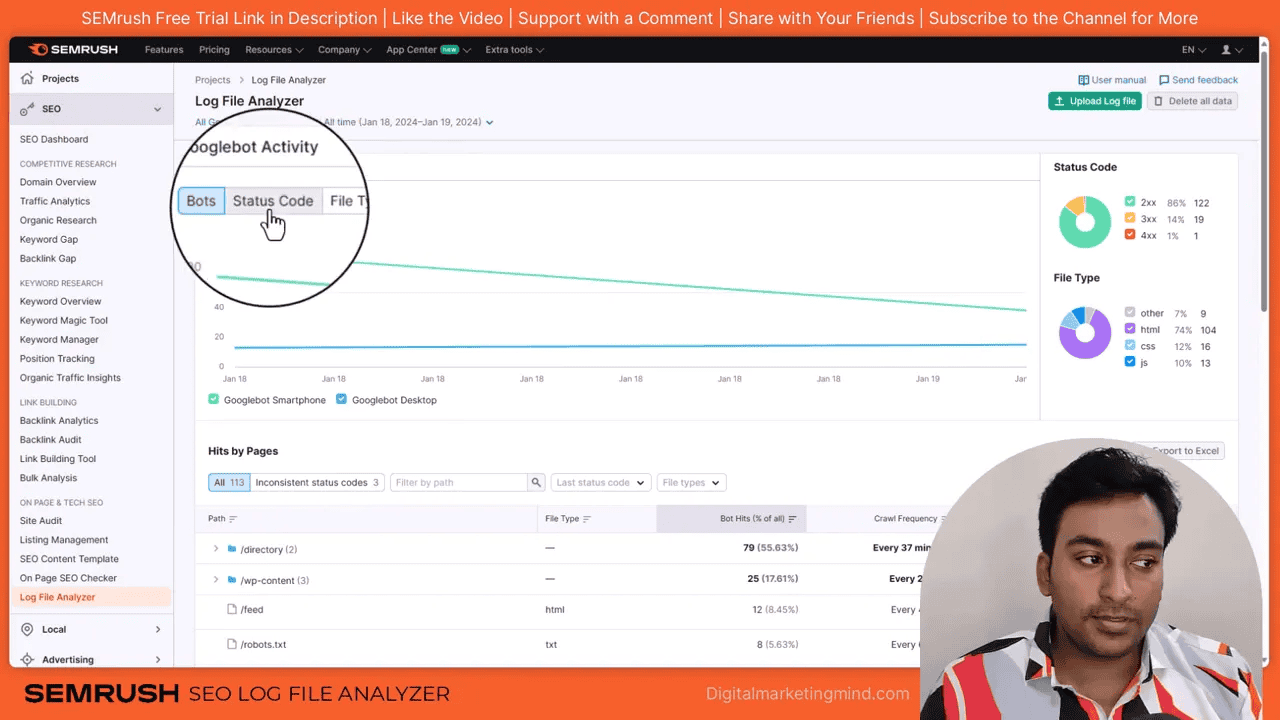Click the File Type pie chart

pos(1084,332)
